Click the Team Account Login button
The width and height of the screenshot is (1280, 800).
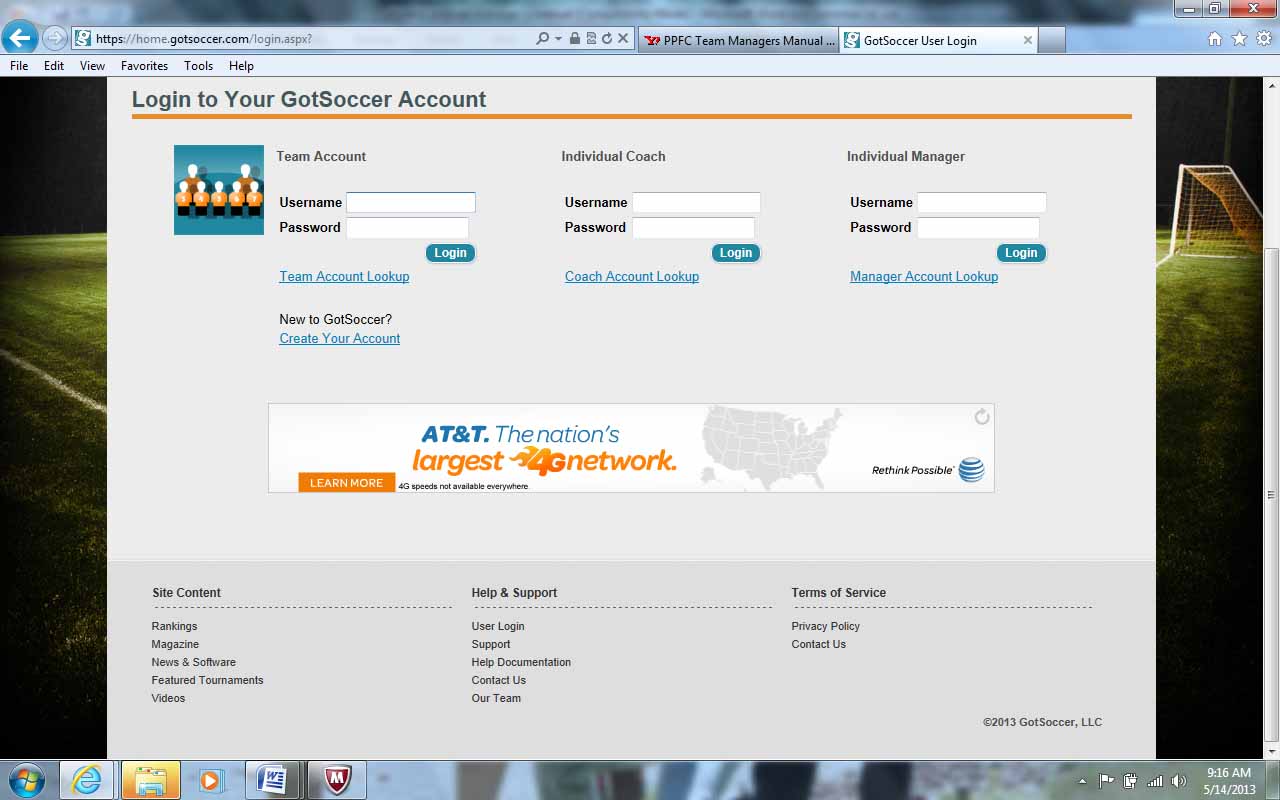coord(450,253)
